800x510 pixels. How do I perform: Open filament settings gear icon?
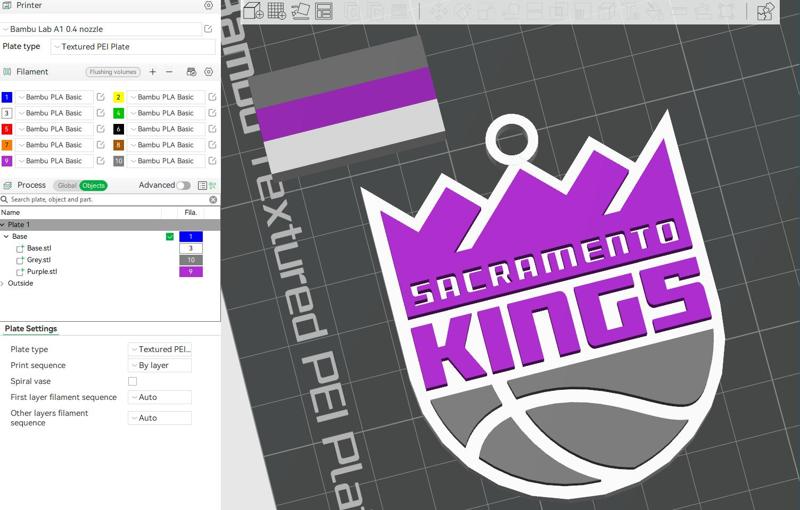(208, 72)
